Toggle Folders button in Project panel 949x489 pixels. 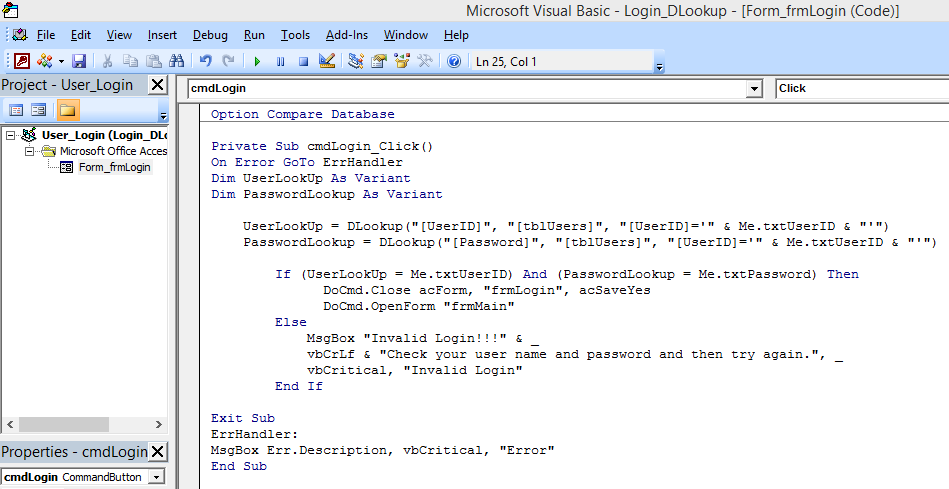coord(68,110)
